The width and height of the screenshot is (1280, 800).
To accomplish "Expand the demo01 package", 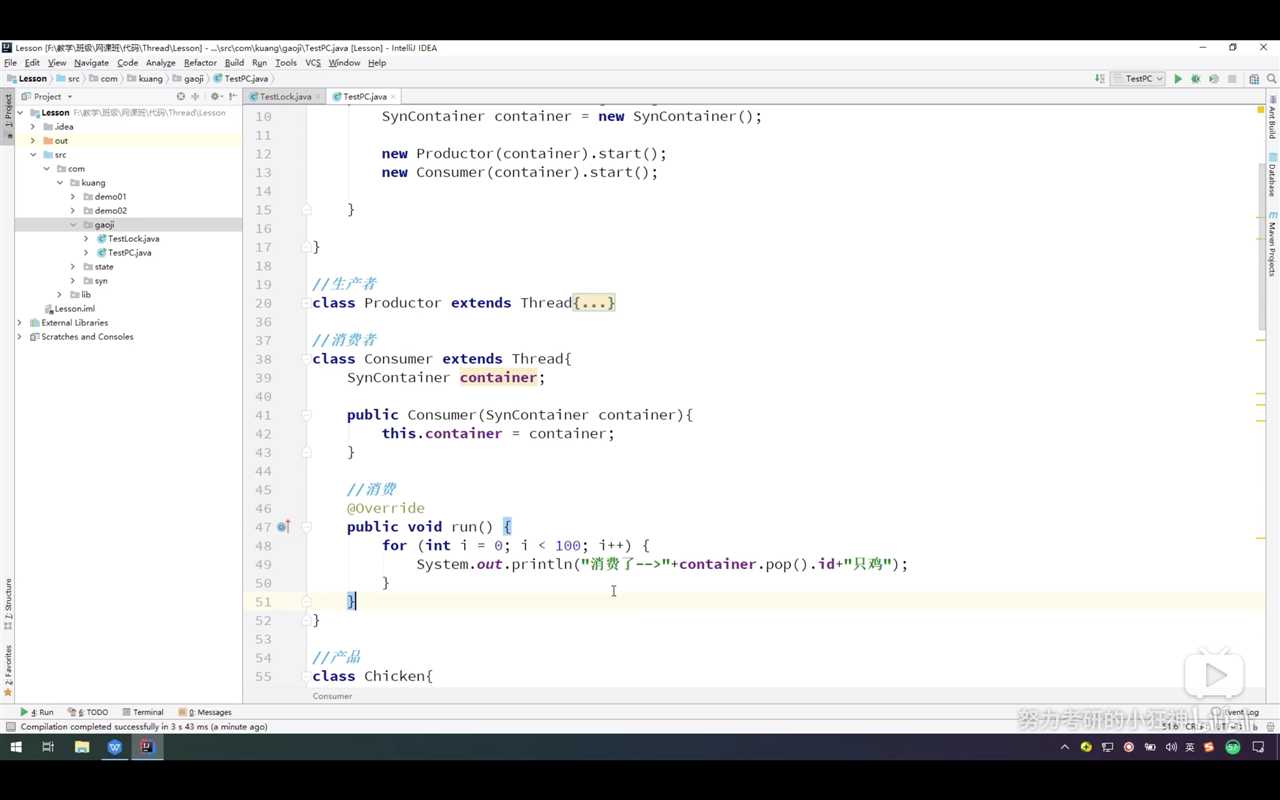I will 73,197.
